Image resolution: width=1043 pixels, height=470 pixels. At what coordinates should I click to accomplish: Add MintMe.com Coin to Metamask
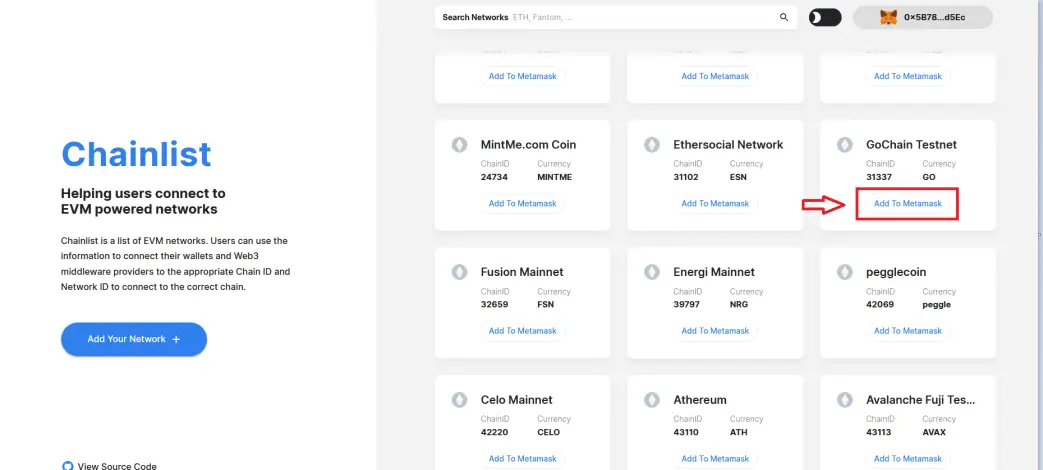click(523, 203)
